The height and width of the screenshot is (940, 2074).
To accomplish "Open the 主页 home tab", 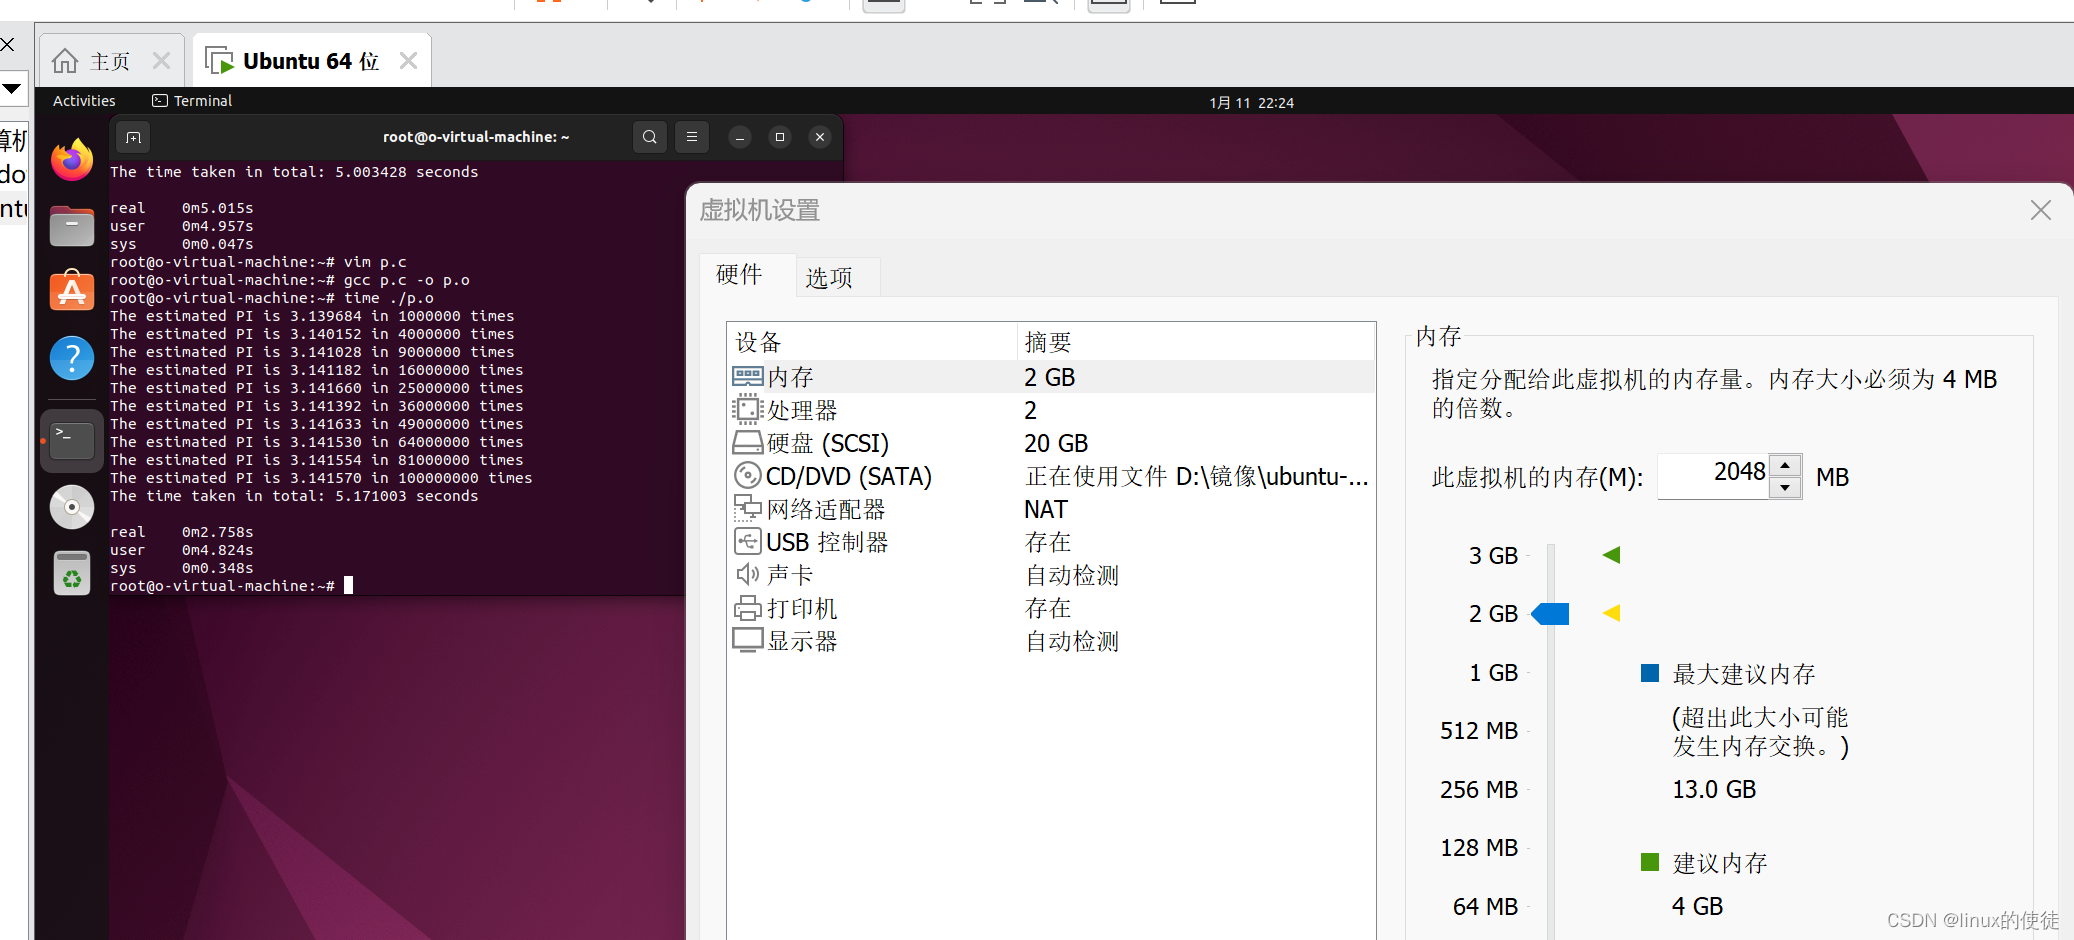I will pos(109,62).
